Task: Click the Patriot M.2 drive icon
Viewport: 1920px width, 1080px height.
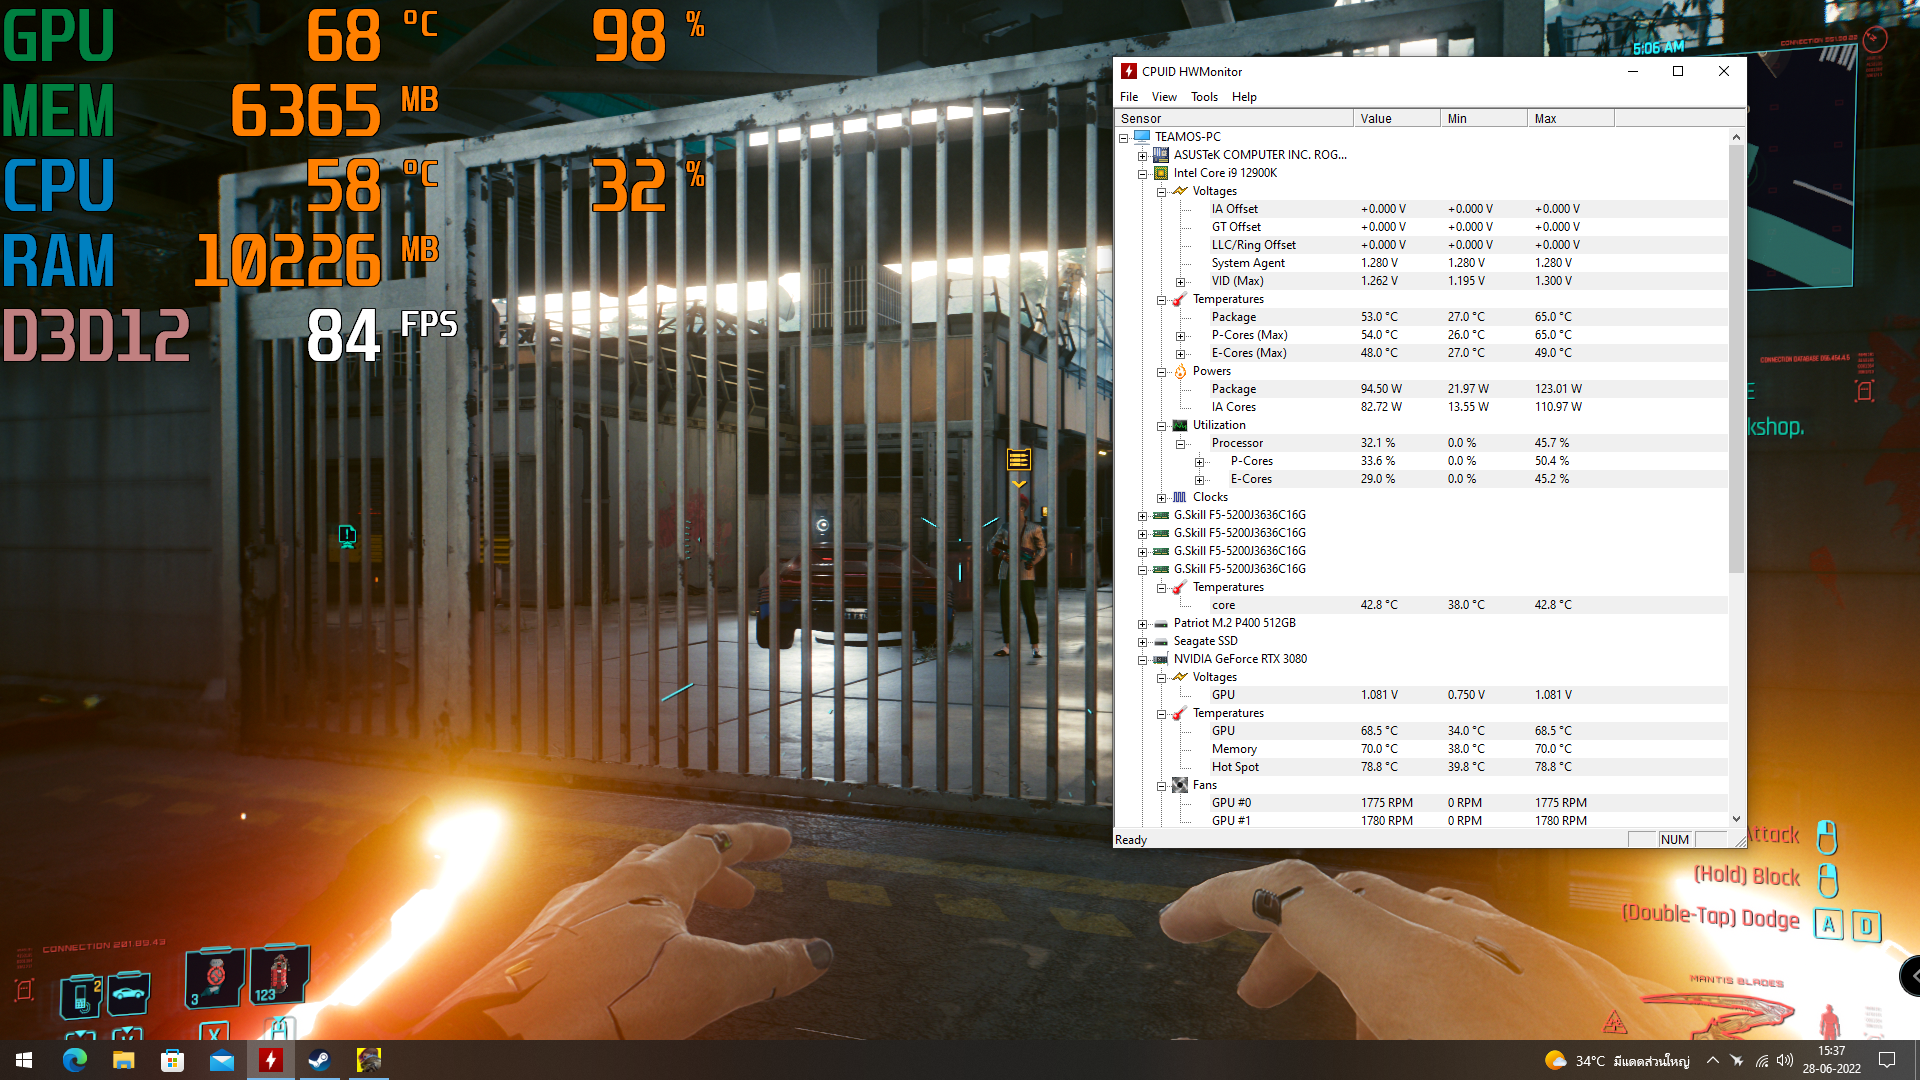Action: pyautogui.click(x=1161, y=623)
